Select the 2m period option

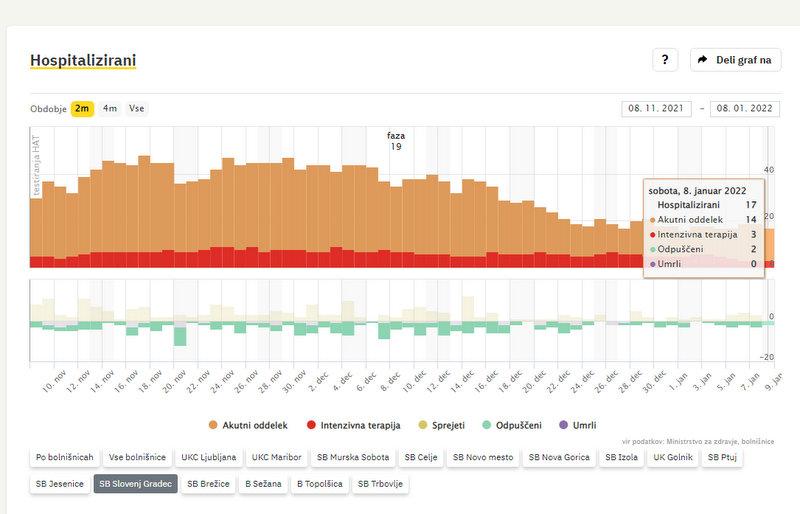[x=82, y=108]
